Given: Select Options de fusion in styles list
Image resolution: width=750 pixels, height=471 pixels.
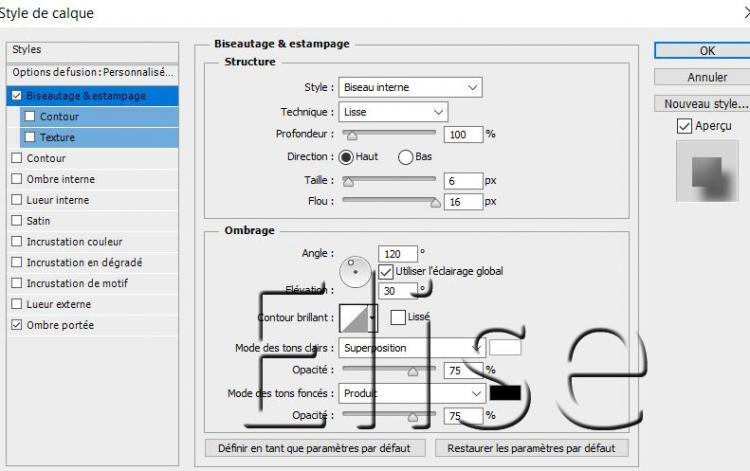Looking at the screenshot, I should point(92,72).
